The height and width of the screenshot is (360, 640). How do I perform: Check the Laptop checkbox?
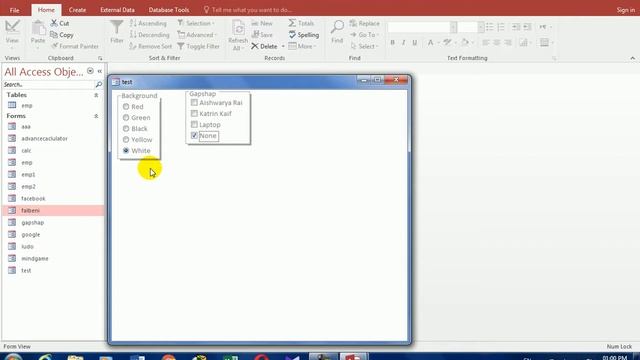[x=194, y=124]
